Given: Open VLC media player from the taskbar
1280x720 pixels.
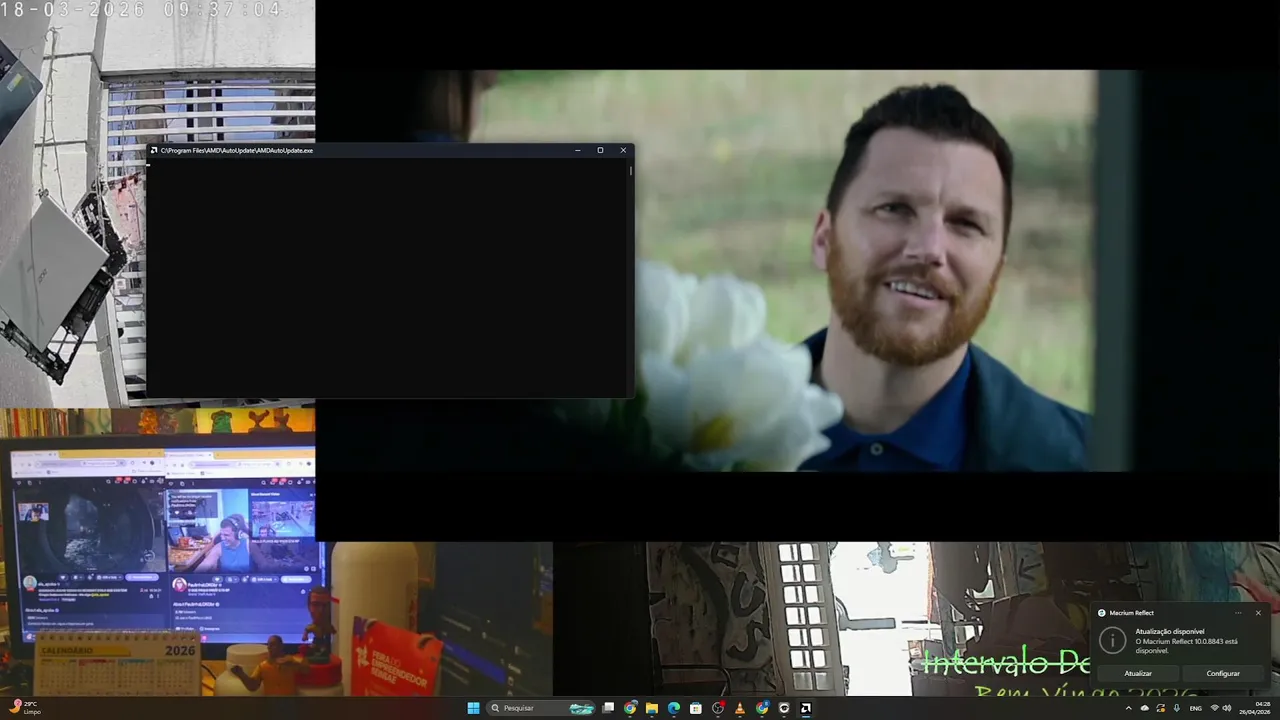Looking at the screenshot, I should [740, 708].
